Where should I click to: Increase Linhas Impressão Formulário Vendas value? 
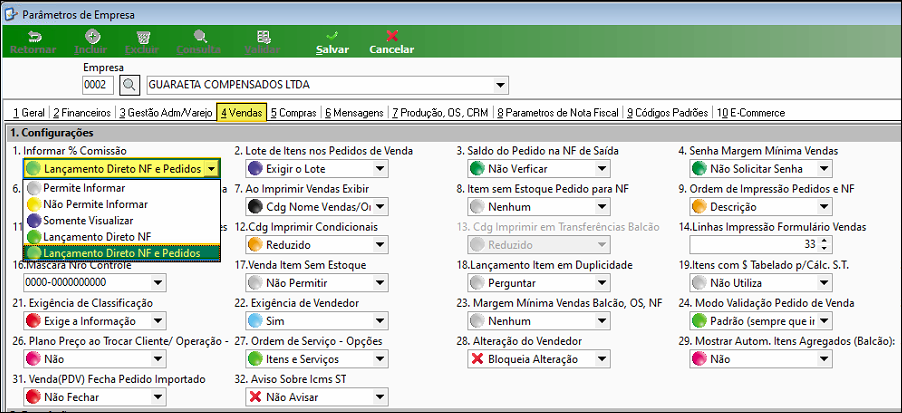[x=824, y=240]
